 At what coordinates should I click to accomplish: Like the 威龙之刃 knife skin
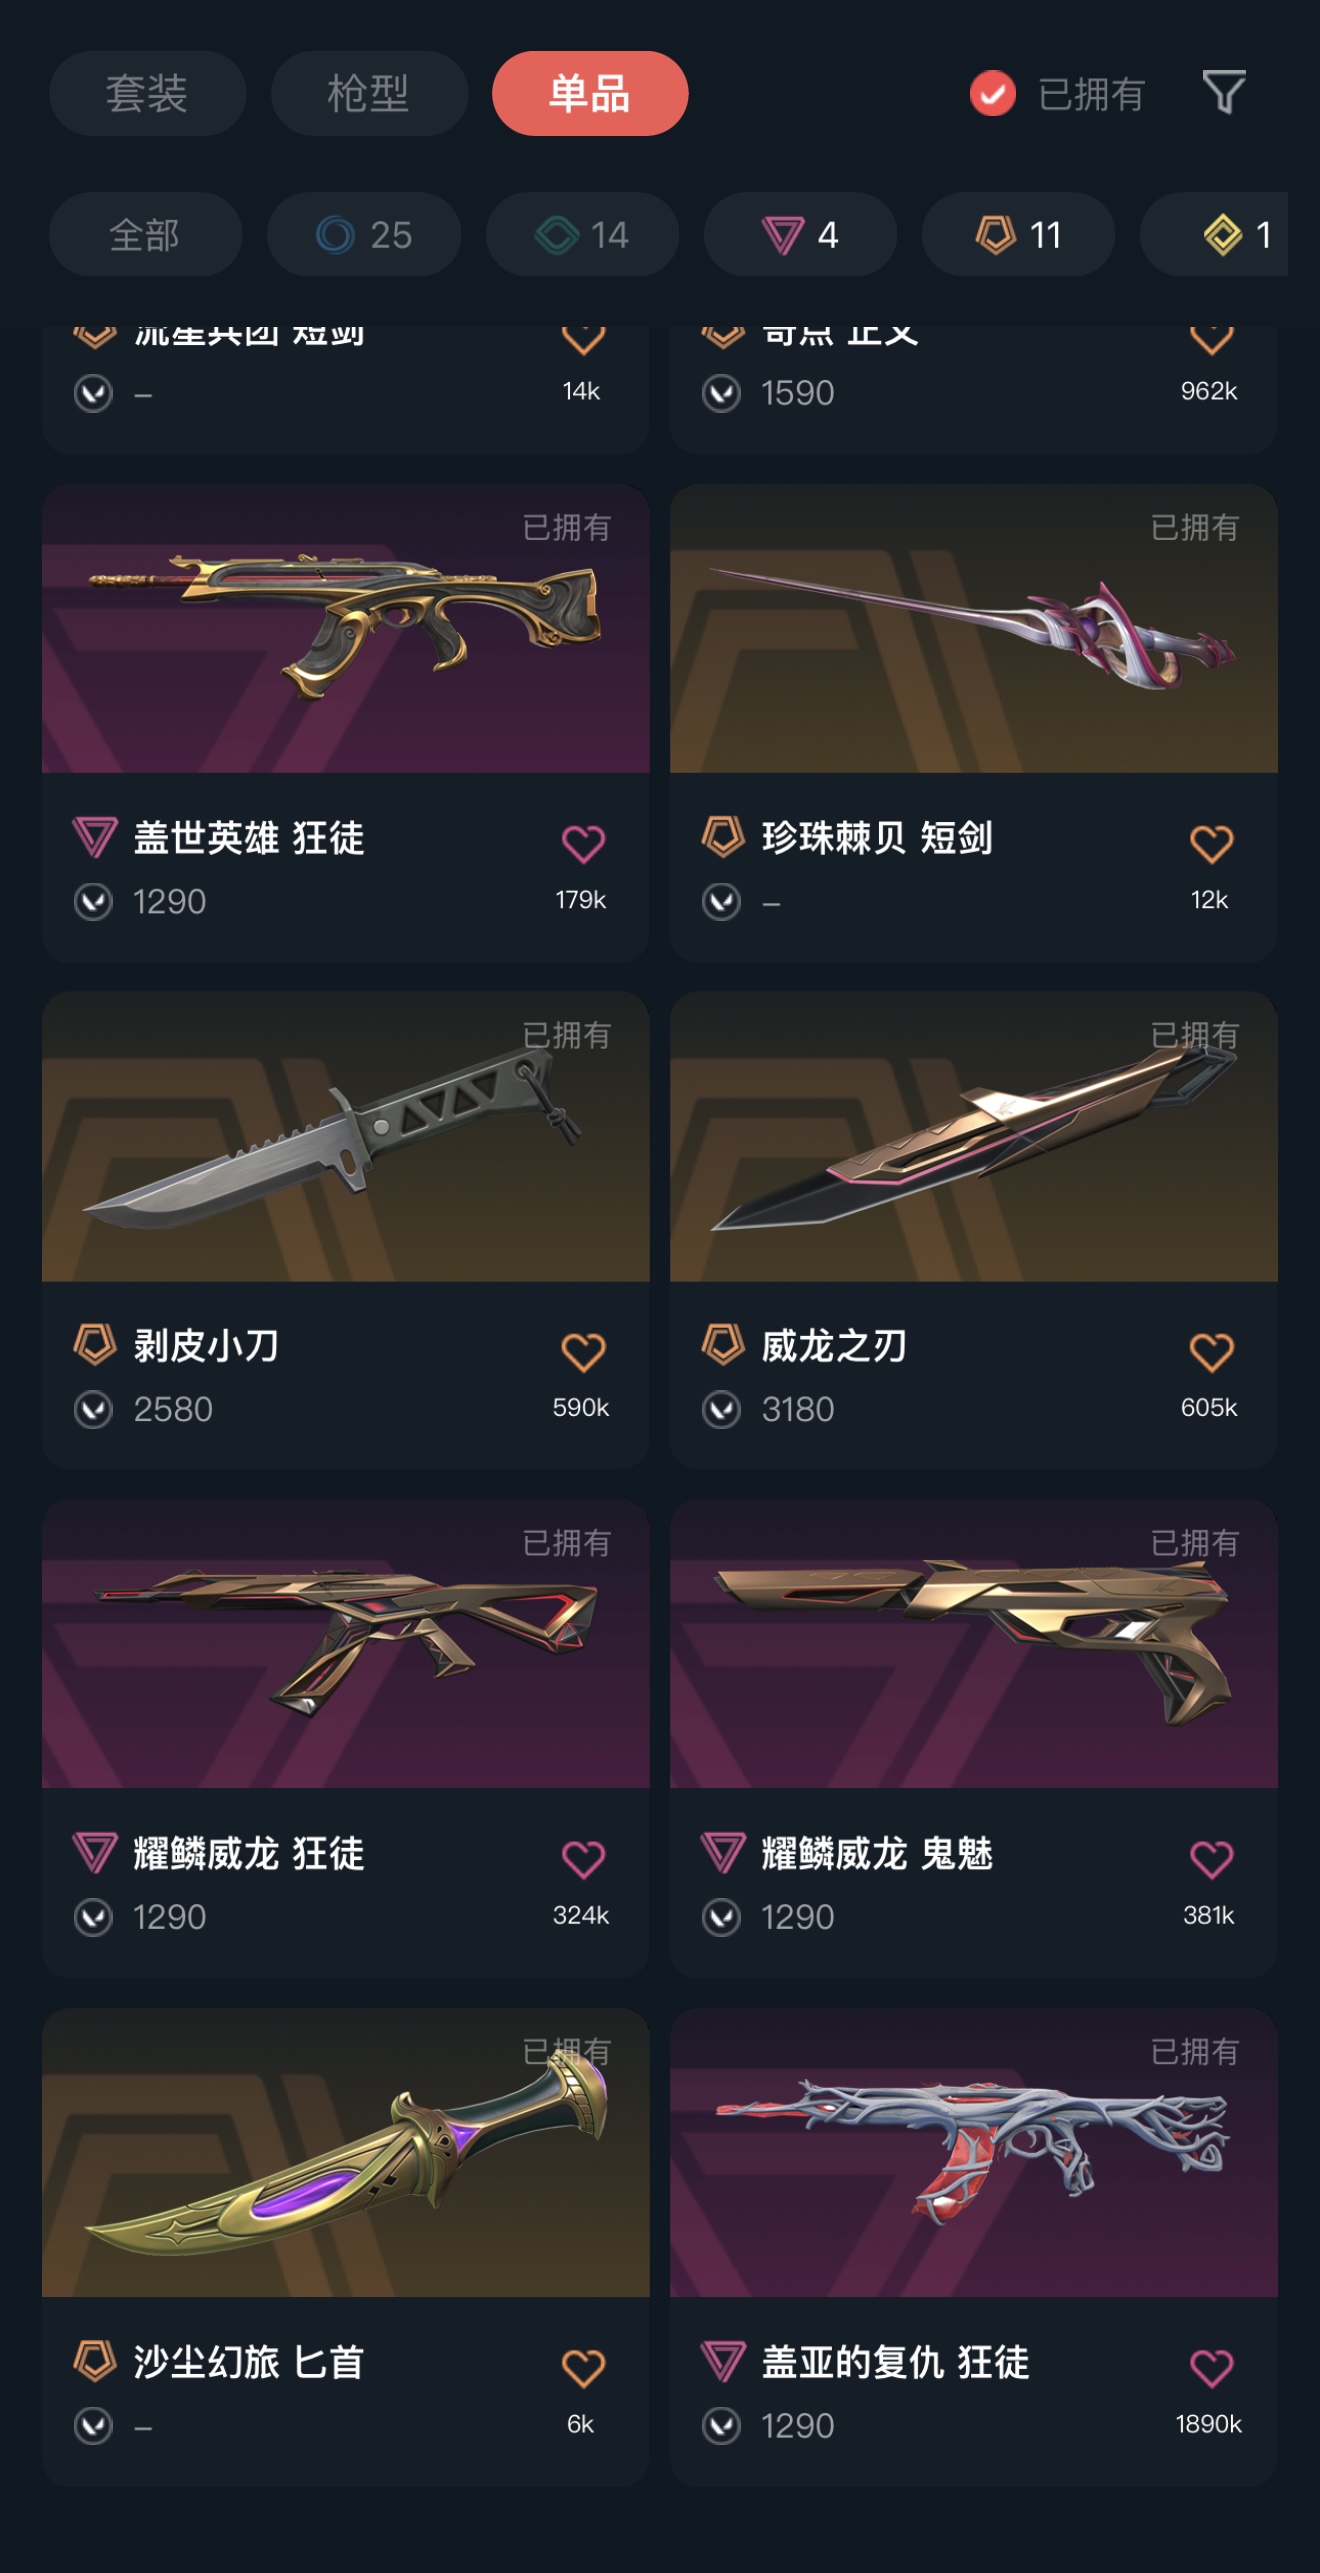click(x=1211, y=1352)
